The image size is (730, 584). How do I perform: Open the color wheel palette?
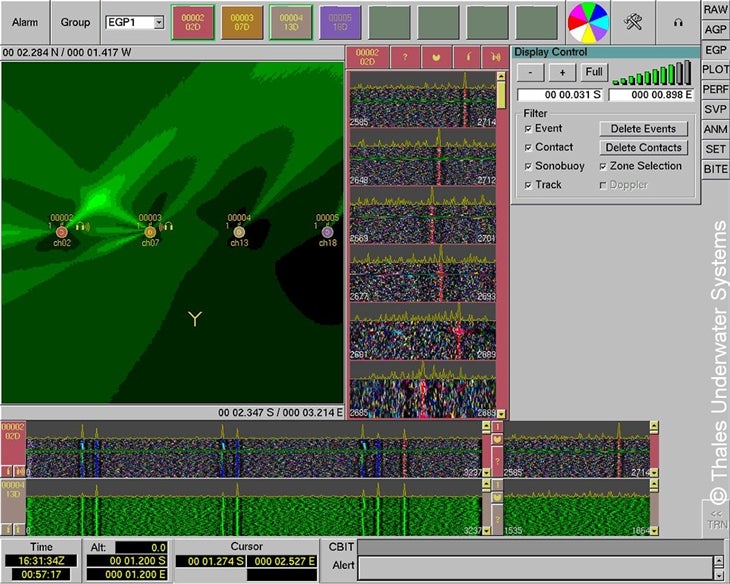pos(588,22)
